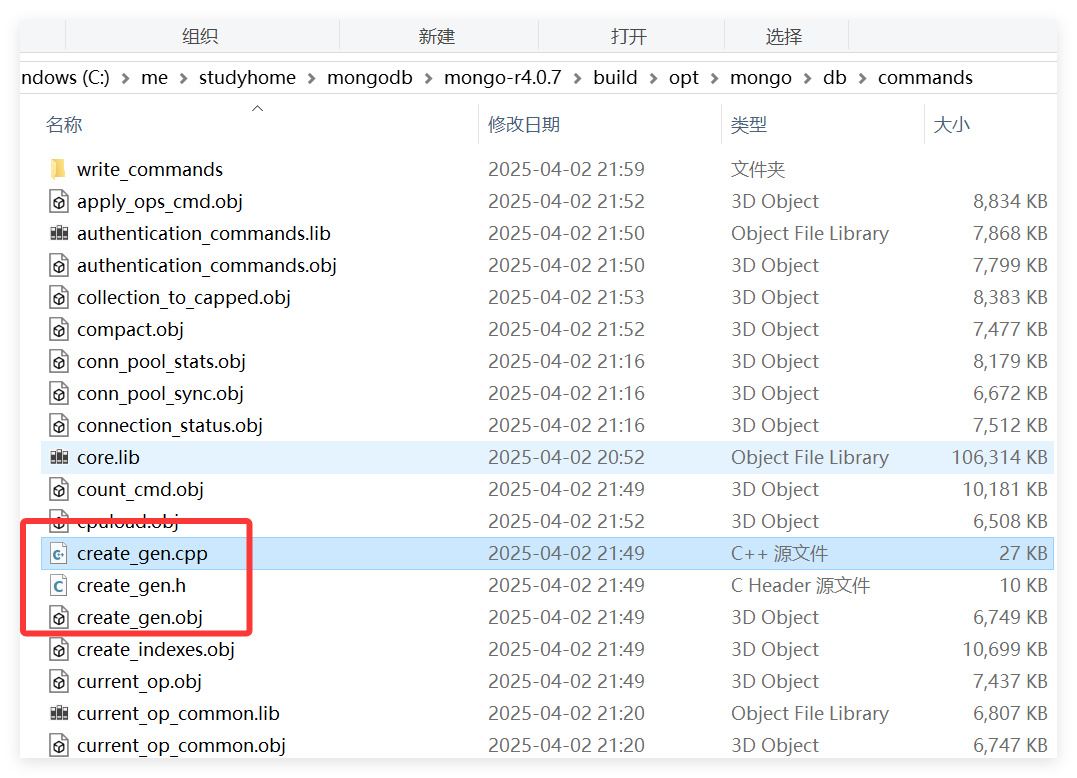Select the create_gen.cpp file name
Screen dimensions: 1077x778
pos(142,554)
